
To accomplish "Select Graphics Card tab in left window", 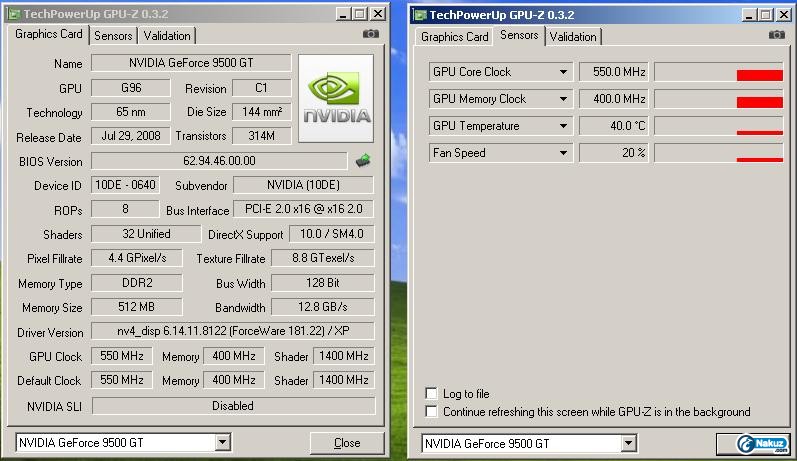I will point(49,34).
